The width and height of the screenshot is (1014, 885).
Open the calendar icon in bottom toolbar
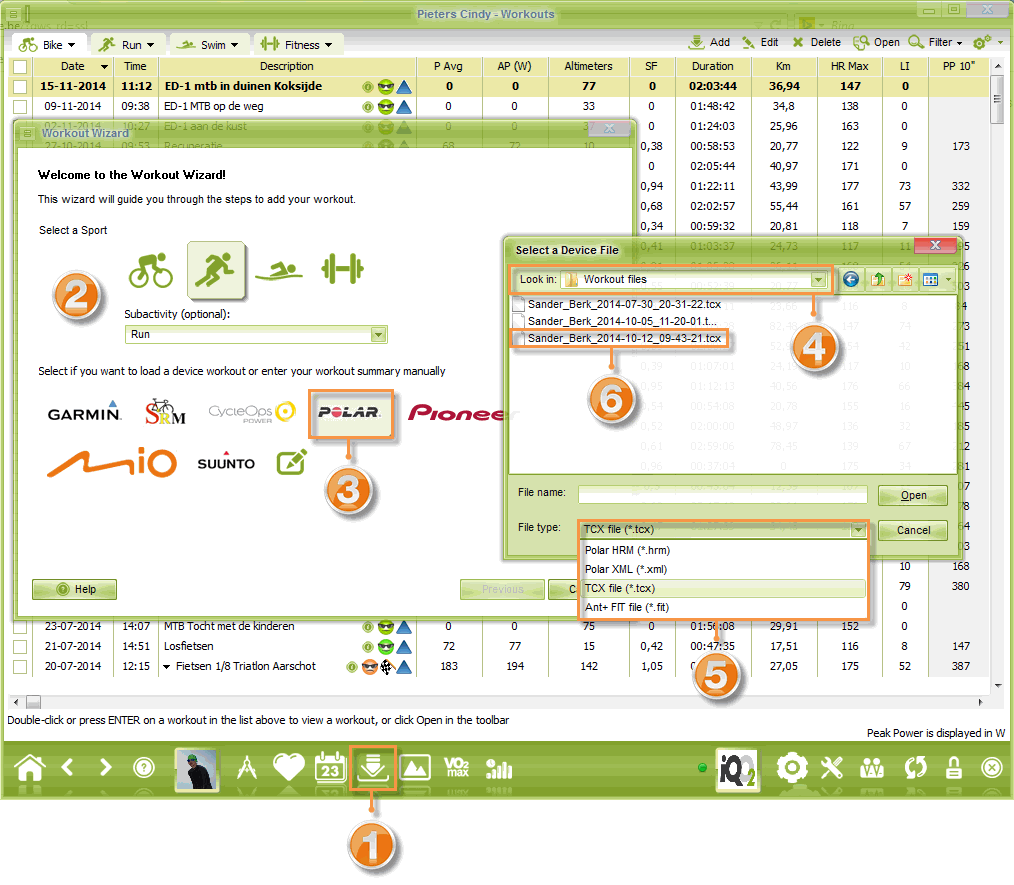tap(329, 768)
